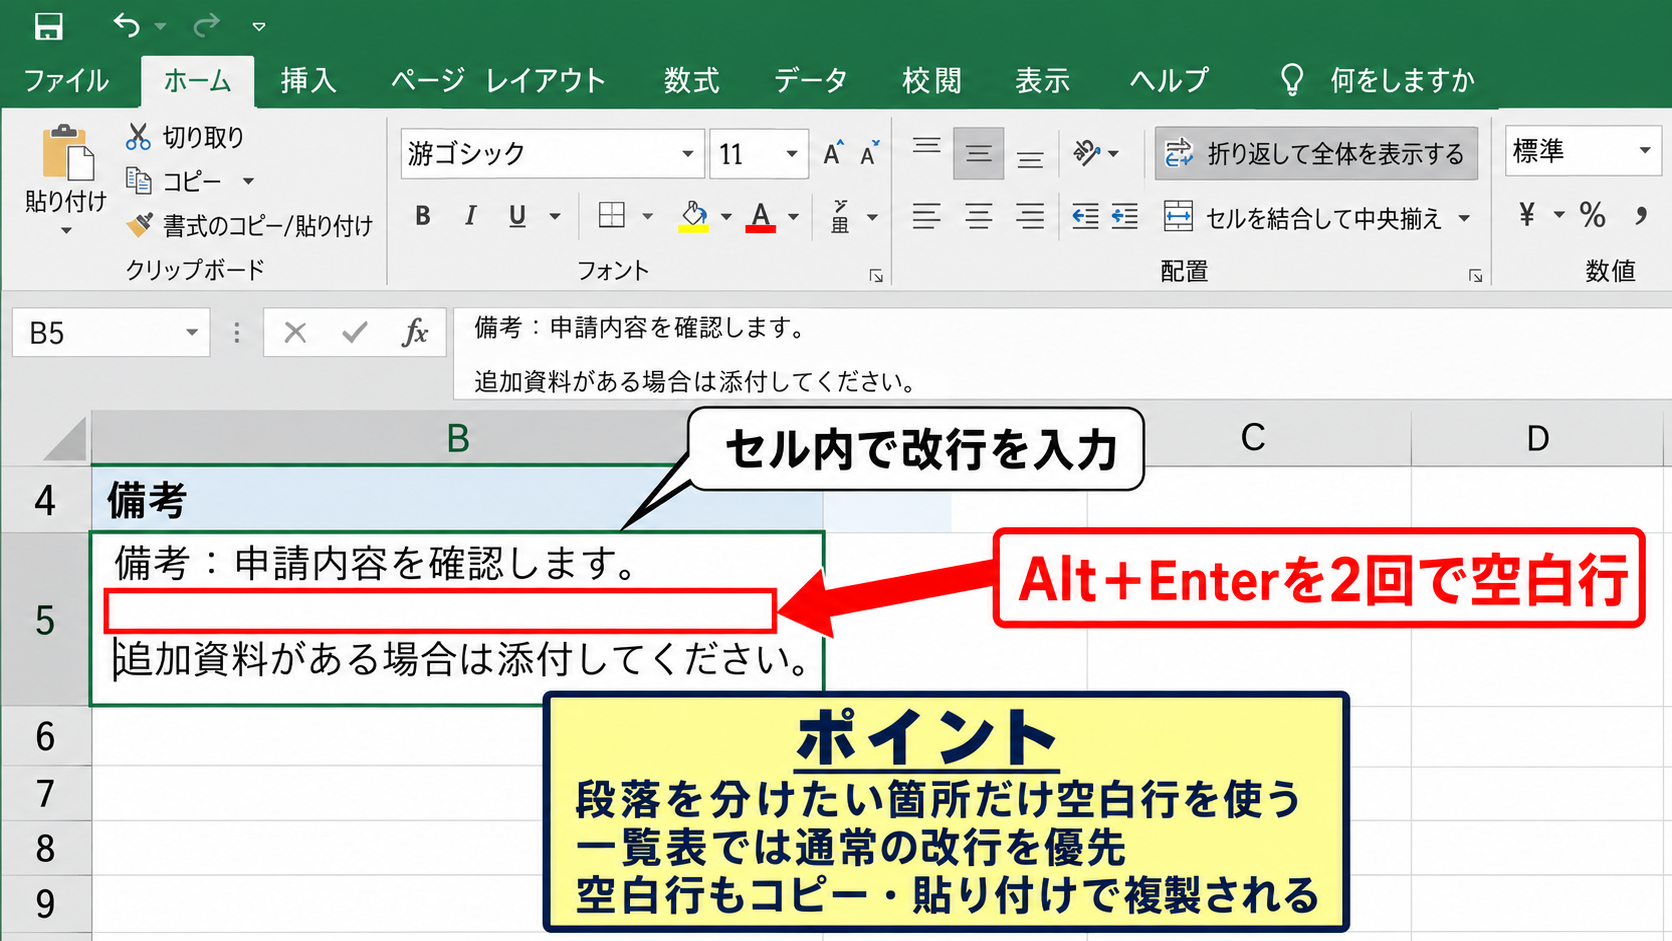Click the 貼り付け paste icon
This screenshot has height=941, width=1672.
[x=66, y=155]
